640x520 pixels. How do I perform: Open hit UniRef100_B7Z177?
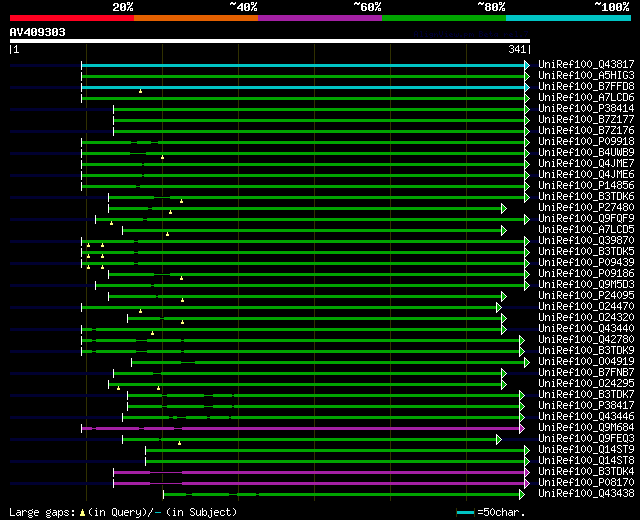pos(586,120)
